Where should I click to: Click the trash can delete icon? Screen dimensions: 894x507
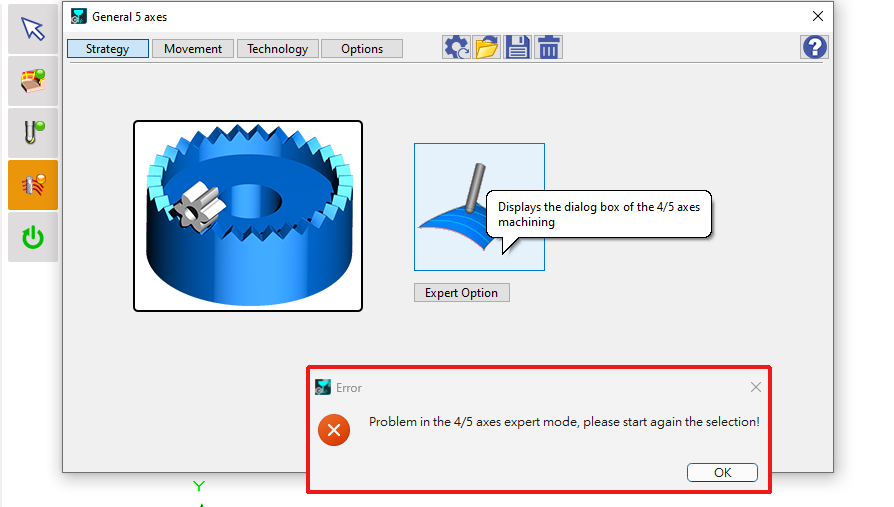coord(548,47)
